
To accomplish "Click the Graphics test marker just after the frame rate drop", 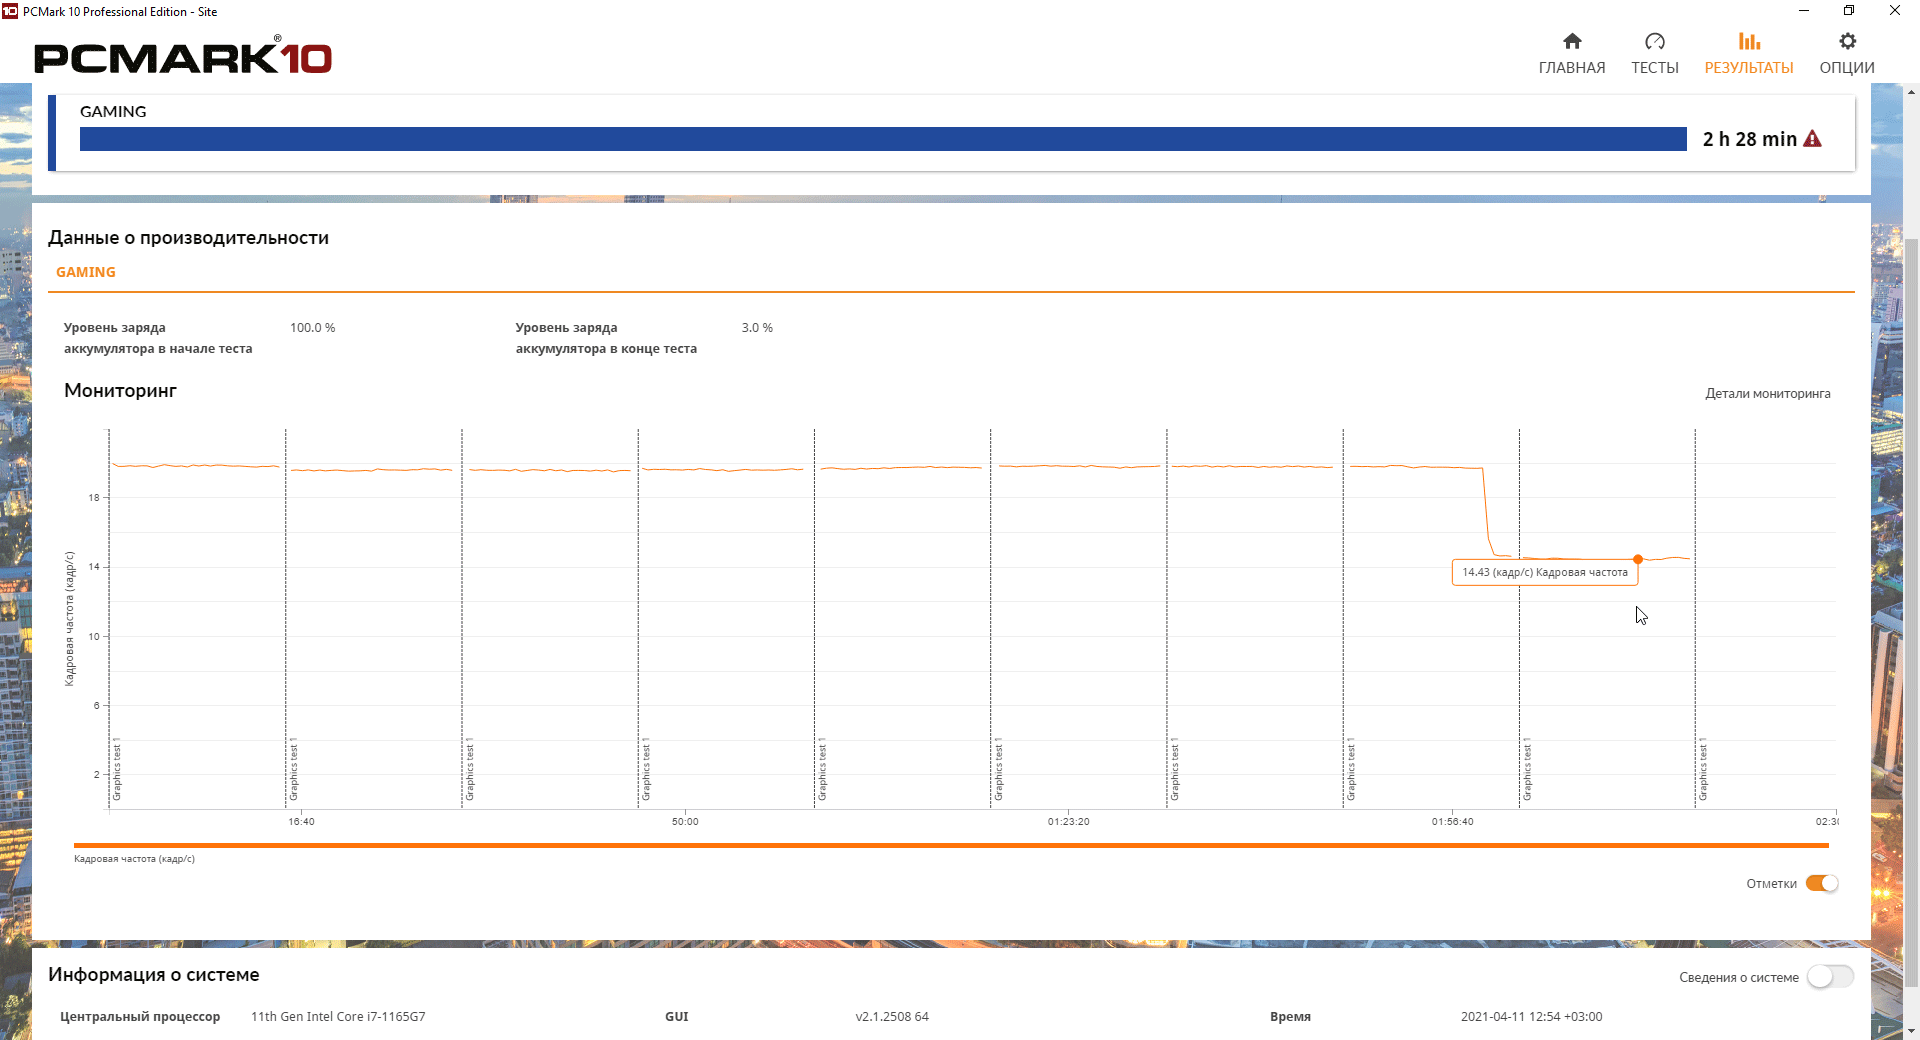I will coord(1527,770).
